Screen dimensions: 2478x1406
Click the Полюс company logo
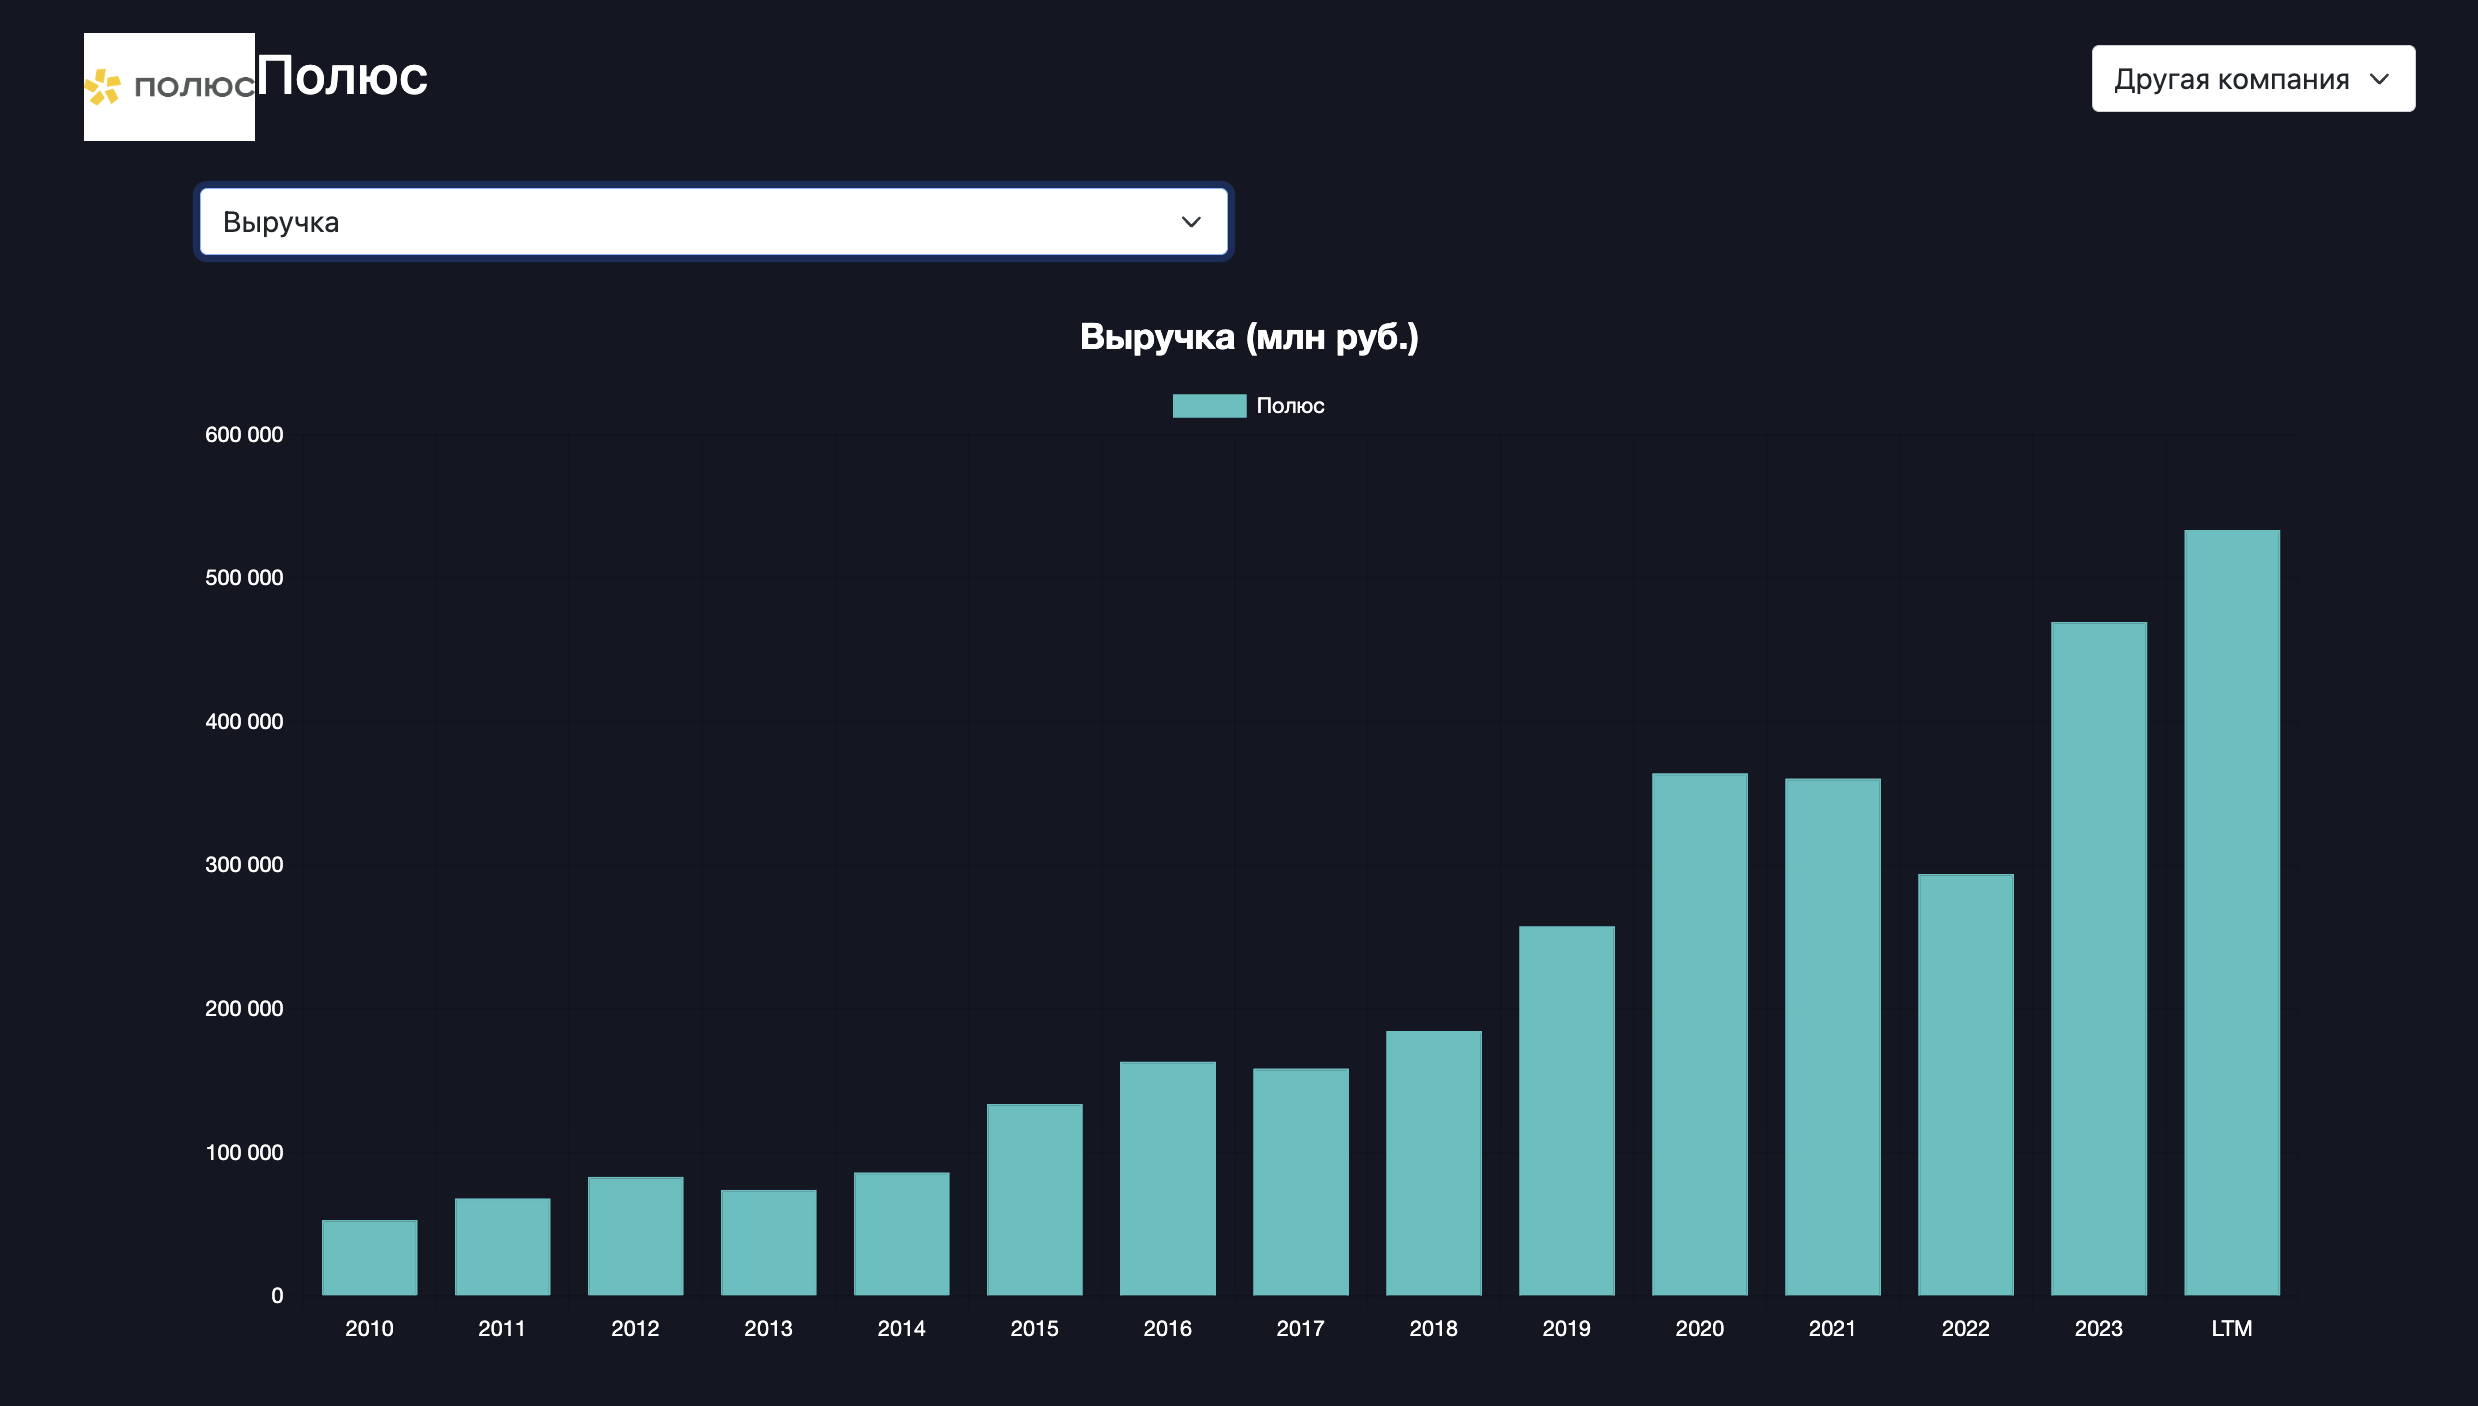169,87
